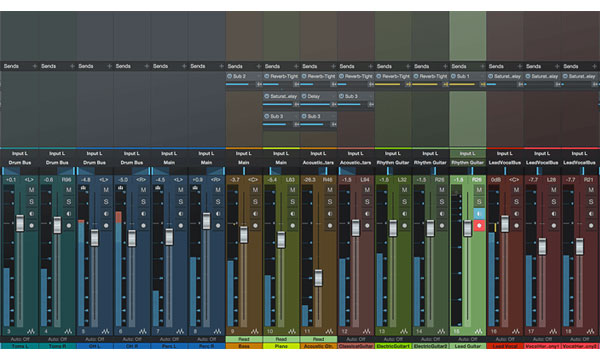The width and height of the screenshot is (600, 360).
Task: Mute the Bass channel
Action: tap(255, 190)
